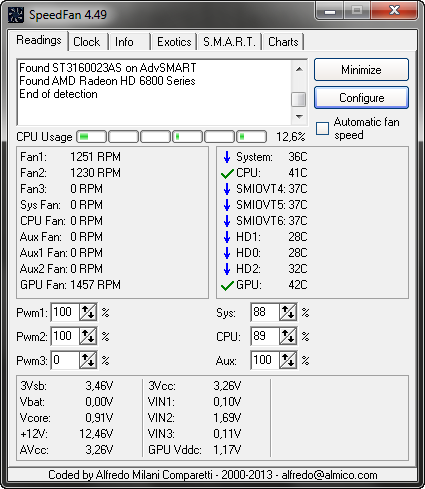Switch to the Exotics tab
Viewport: 425px width, 489px height.
pos(174,42)
